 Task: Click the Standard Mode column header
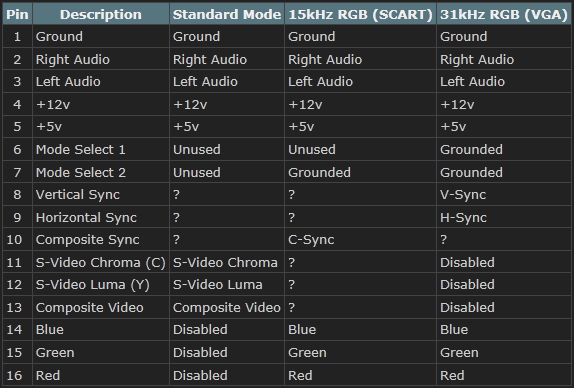227,14
